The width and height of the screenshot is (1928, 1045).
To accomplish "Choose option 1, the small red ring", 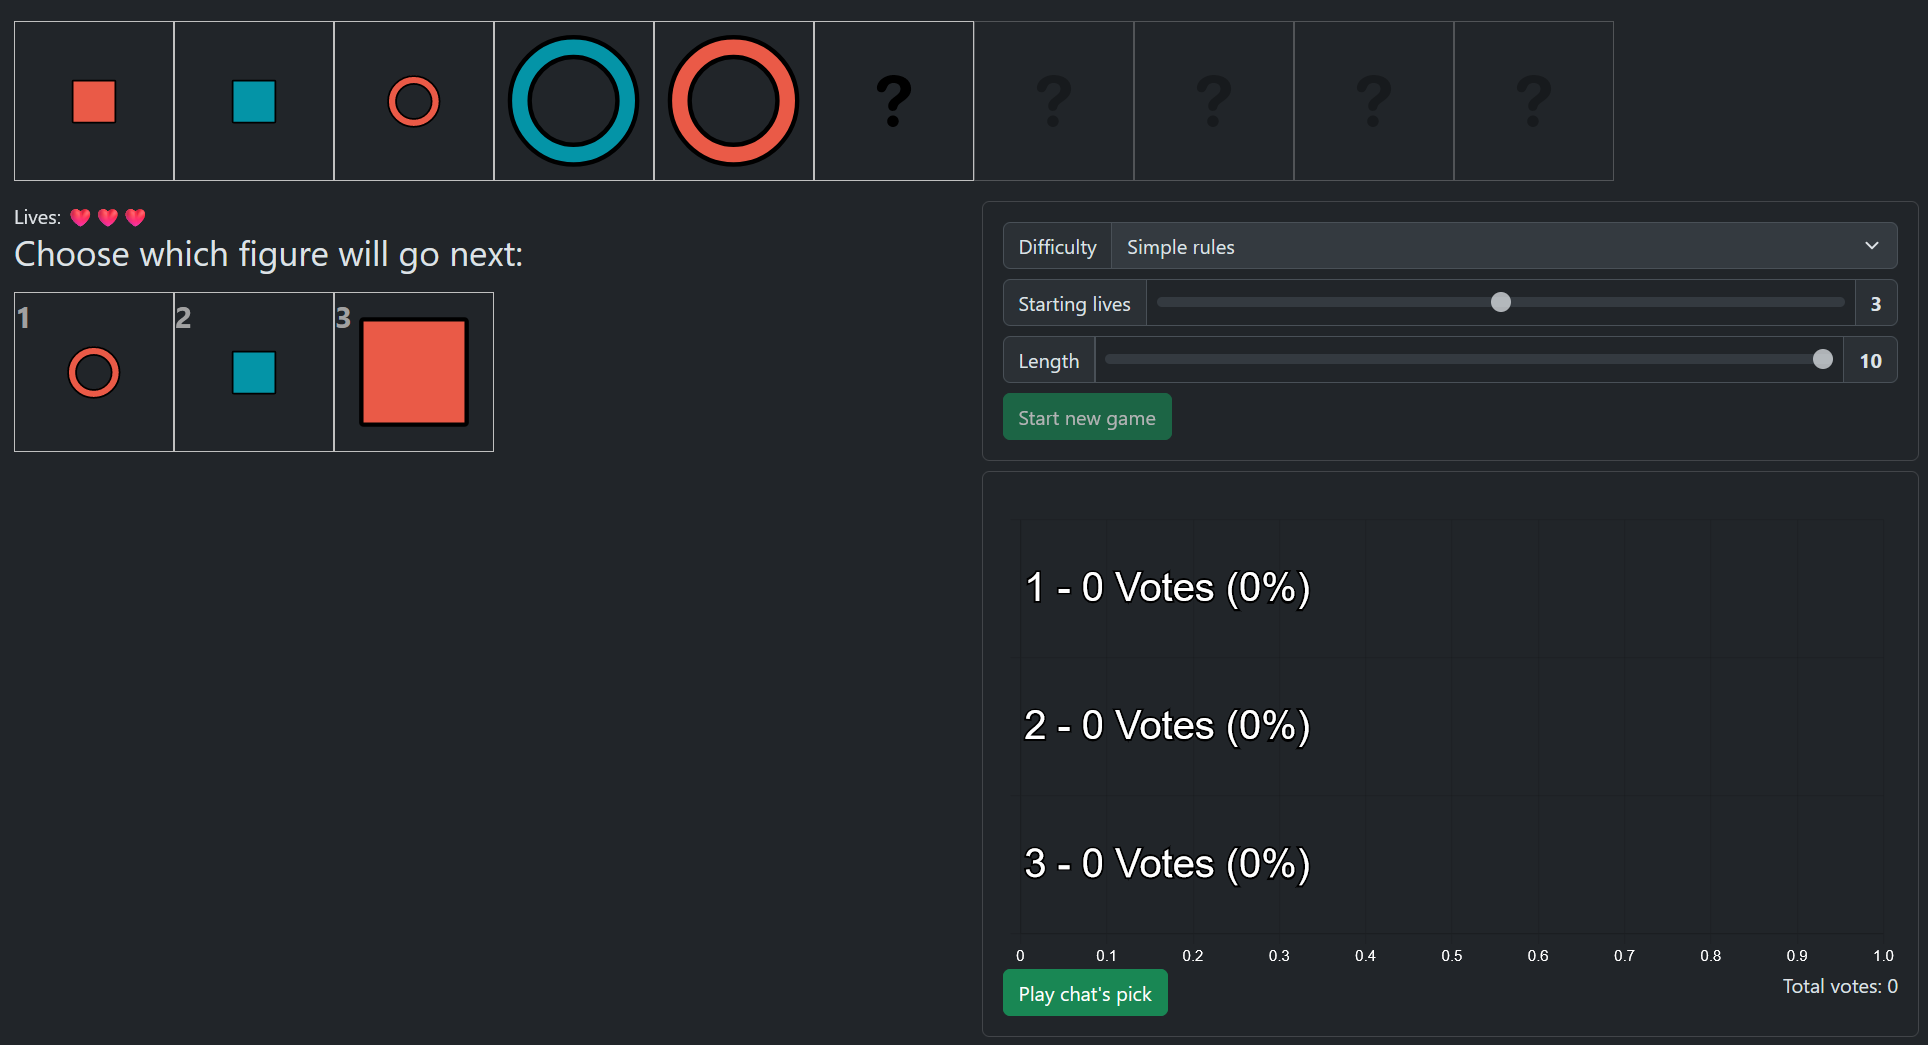I will point(94,372).
